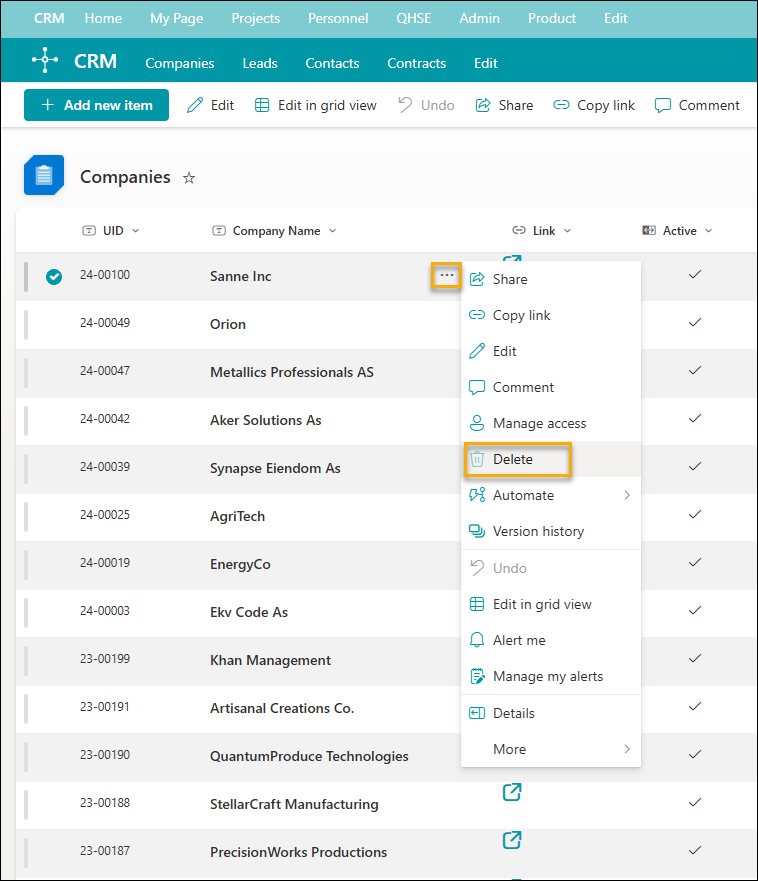This screenshot has width=758, height=881.
Task: Open the ellipsis menu for Sanne Inc
Action: coord(447,275)
